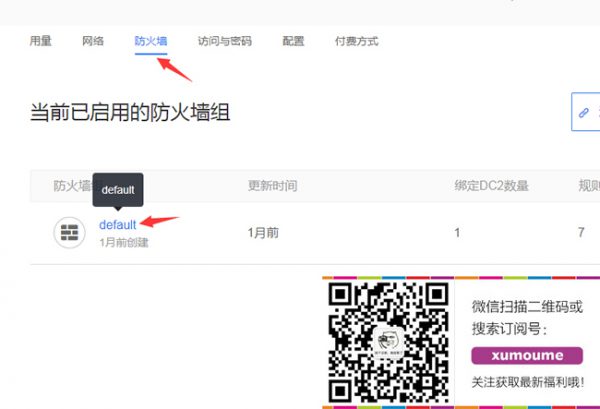Image resolution: width=600 pixels, height=409 pixels.
Task: Go to the 访问与密码 tab
Action: click(x=224, y=41)
